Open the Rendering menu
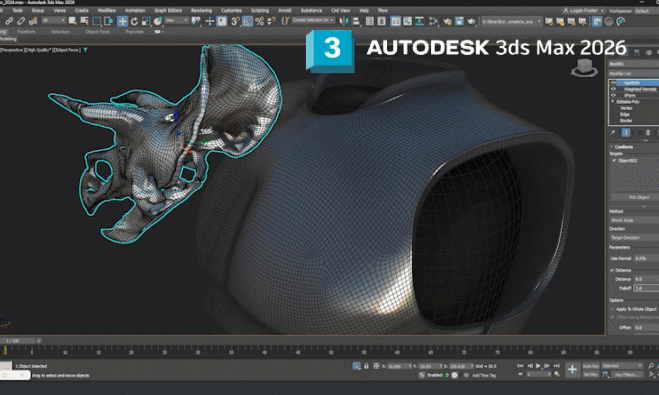This screenshot has height=395, width=659. [x=201, y=11]
